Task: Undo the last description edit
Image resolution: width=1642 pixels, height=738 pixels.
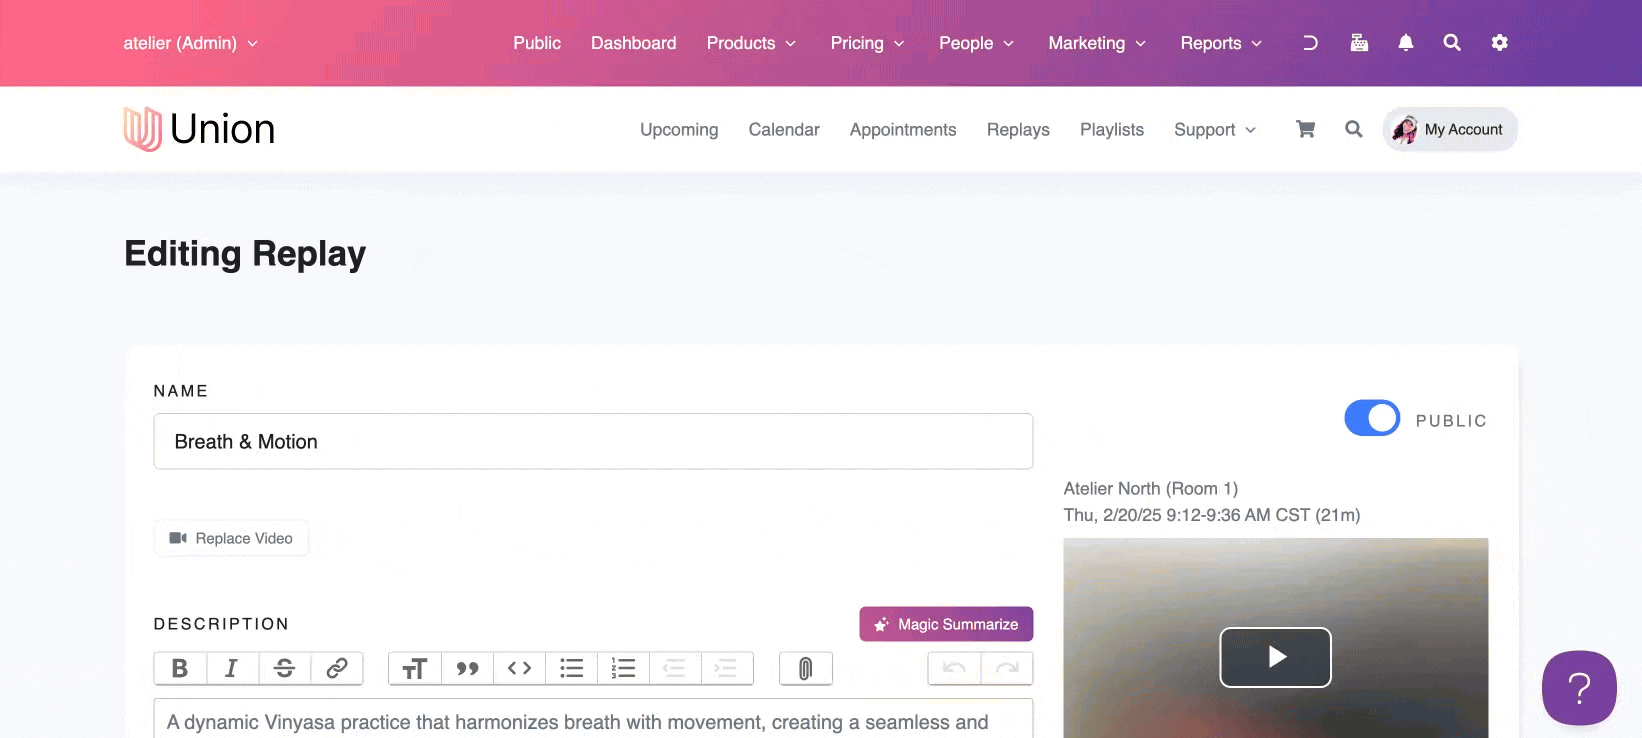Action: coord(954,668)
